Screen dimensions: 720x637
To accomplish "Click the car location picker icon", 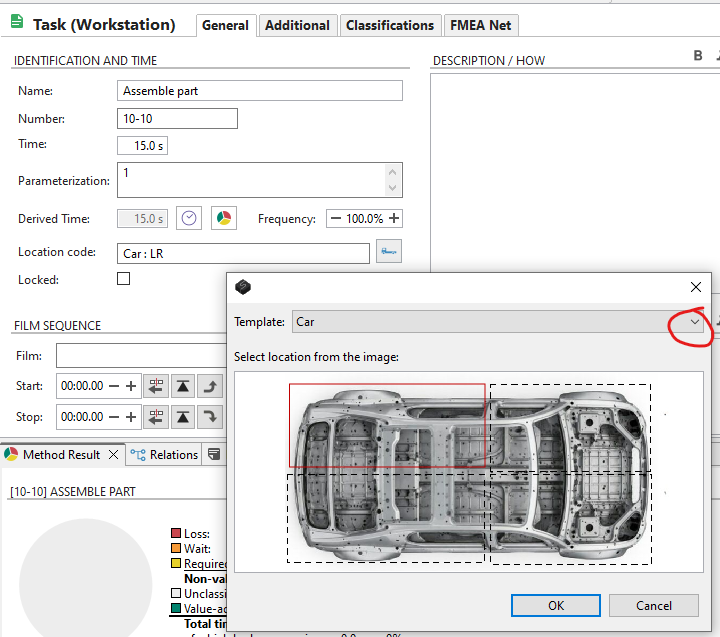I will 389,253.
